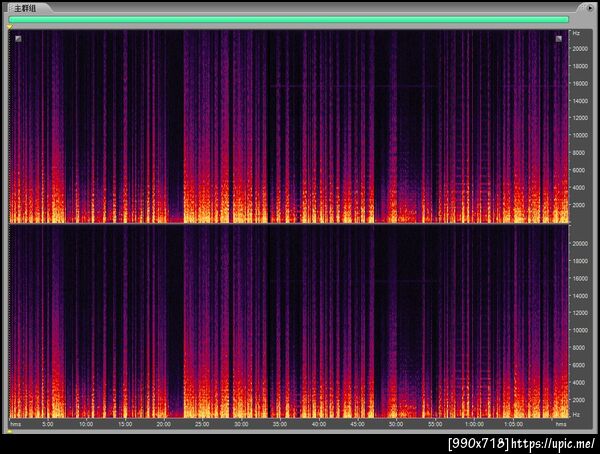The image size is (600, 454).
Task: Click inside the lower channel spectrogram display
Action: 289,321
